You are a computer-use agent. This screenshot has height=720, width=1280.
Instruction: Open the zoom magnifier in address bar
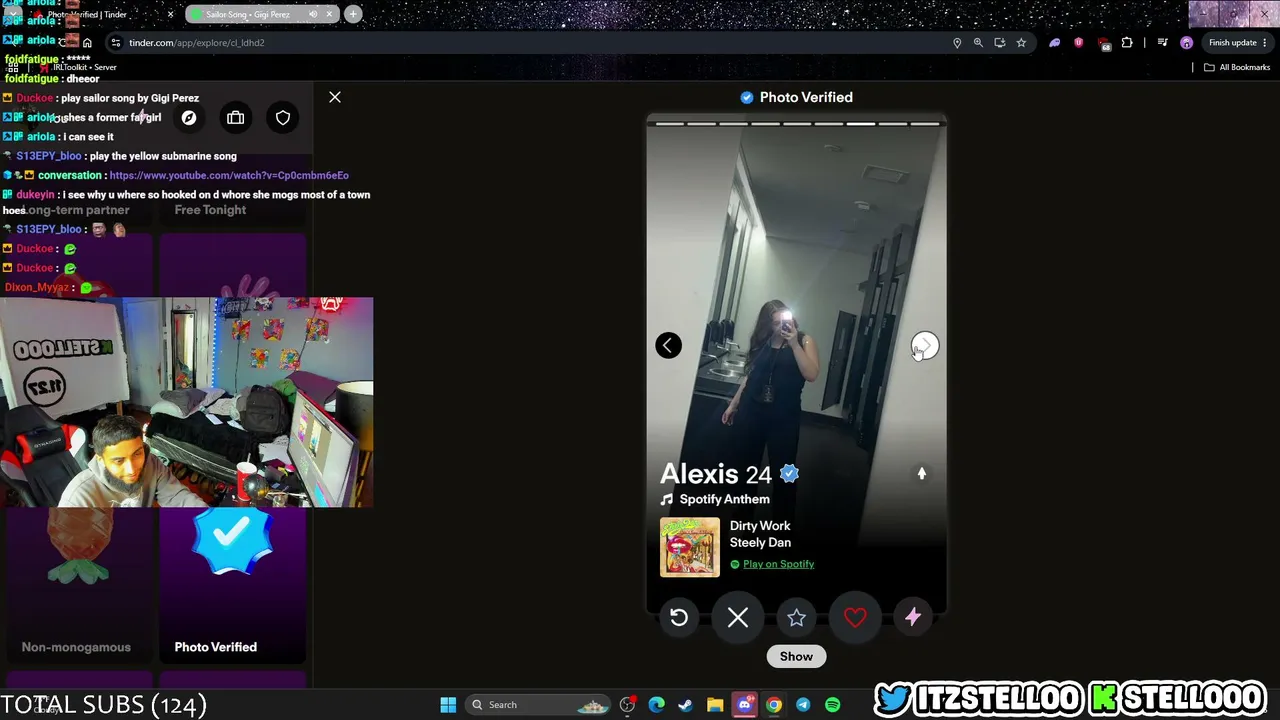978,43
